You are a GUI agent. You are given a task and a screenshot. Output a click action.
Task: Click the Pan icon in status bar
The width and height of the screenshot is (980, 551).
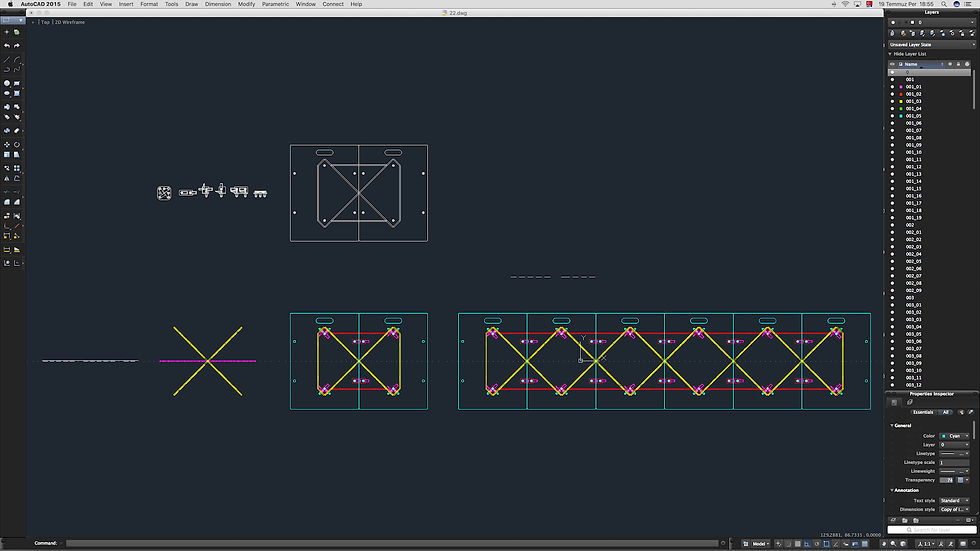(884, 544)
